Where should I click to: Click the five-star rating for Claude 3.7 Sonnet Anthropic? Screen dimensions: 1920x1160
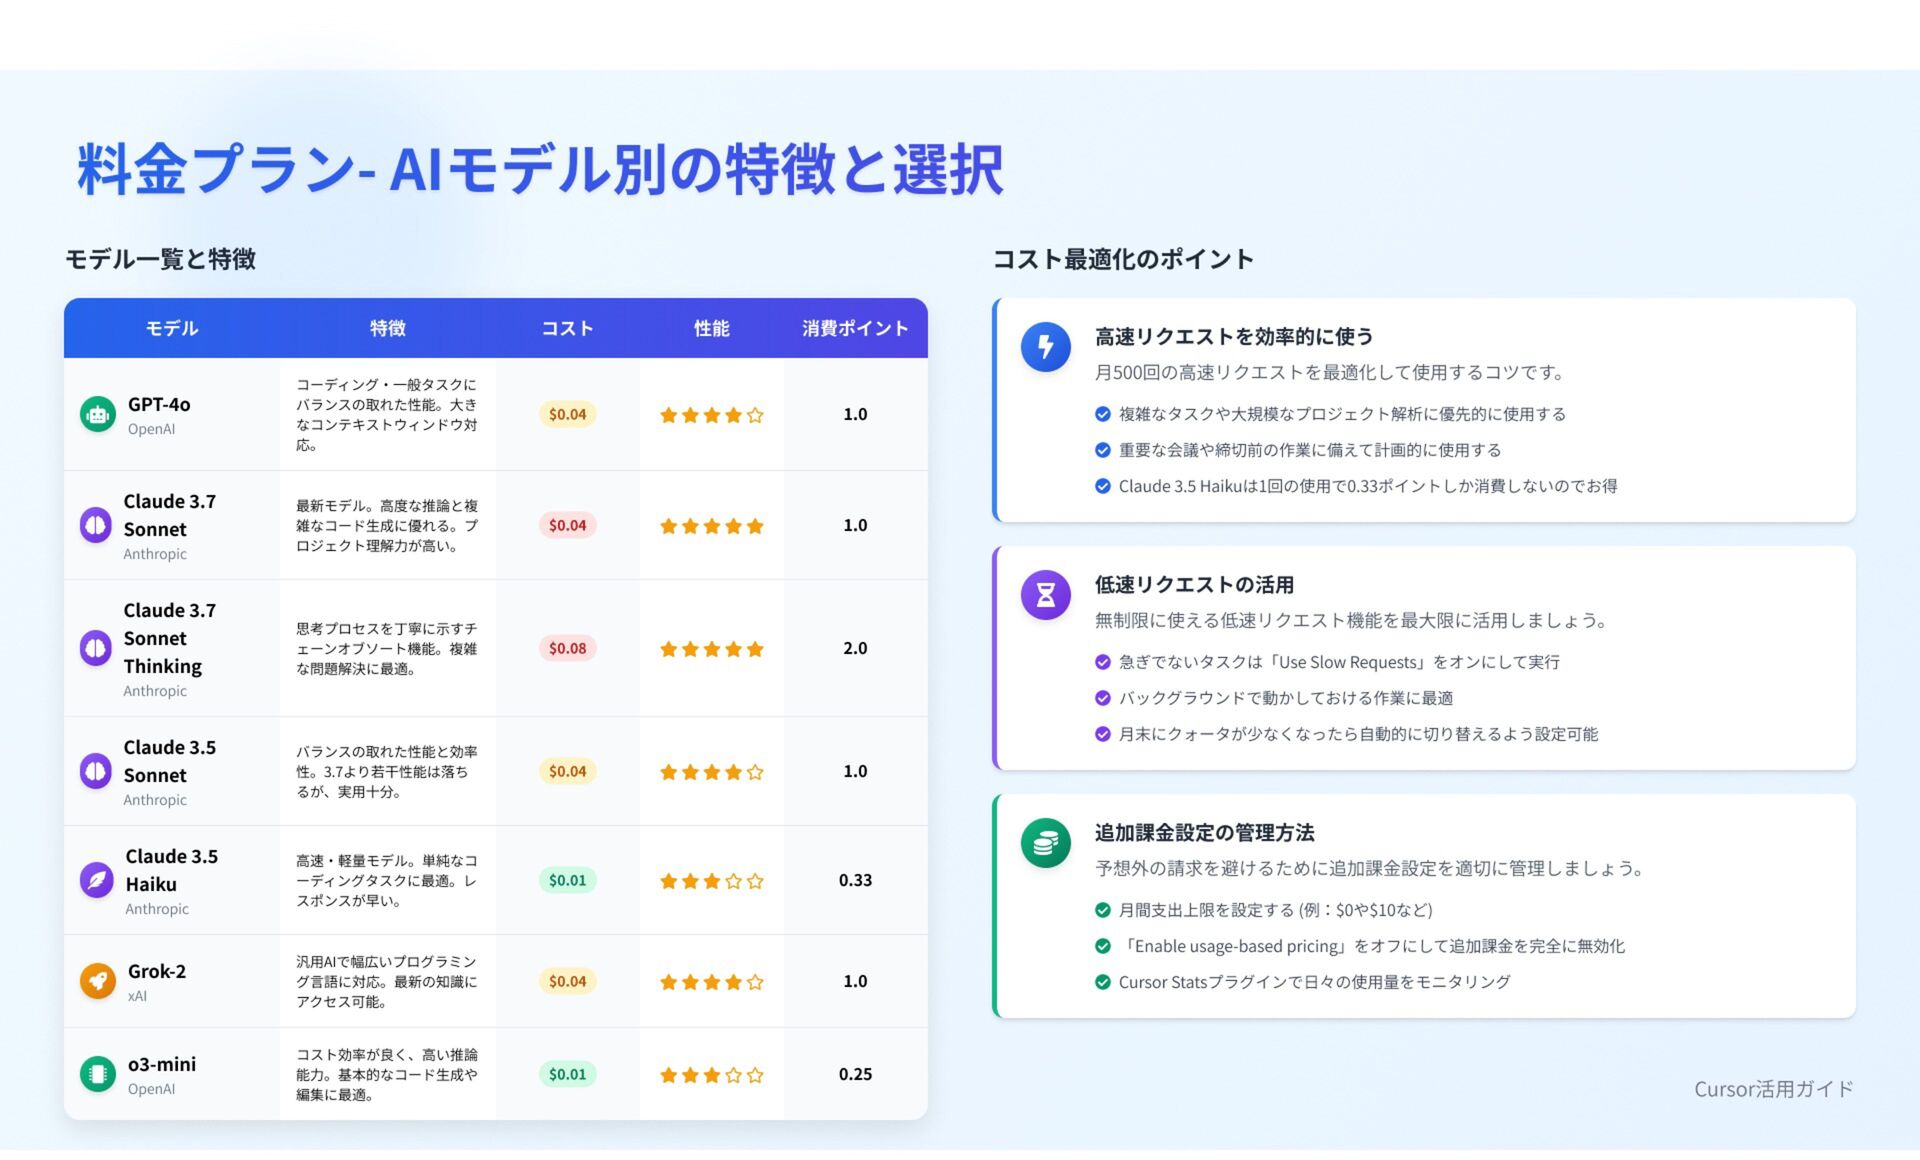coord(711,526)
